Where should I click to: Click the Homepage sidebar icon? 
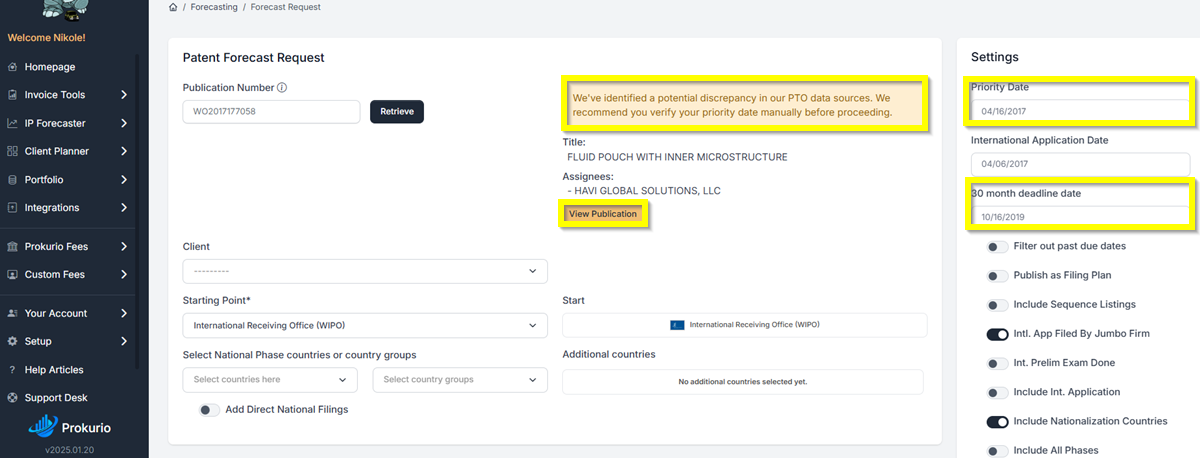pyautogui.click(x=12, y=67)
